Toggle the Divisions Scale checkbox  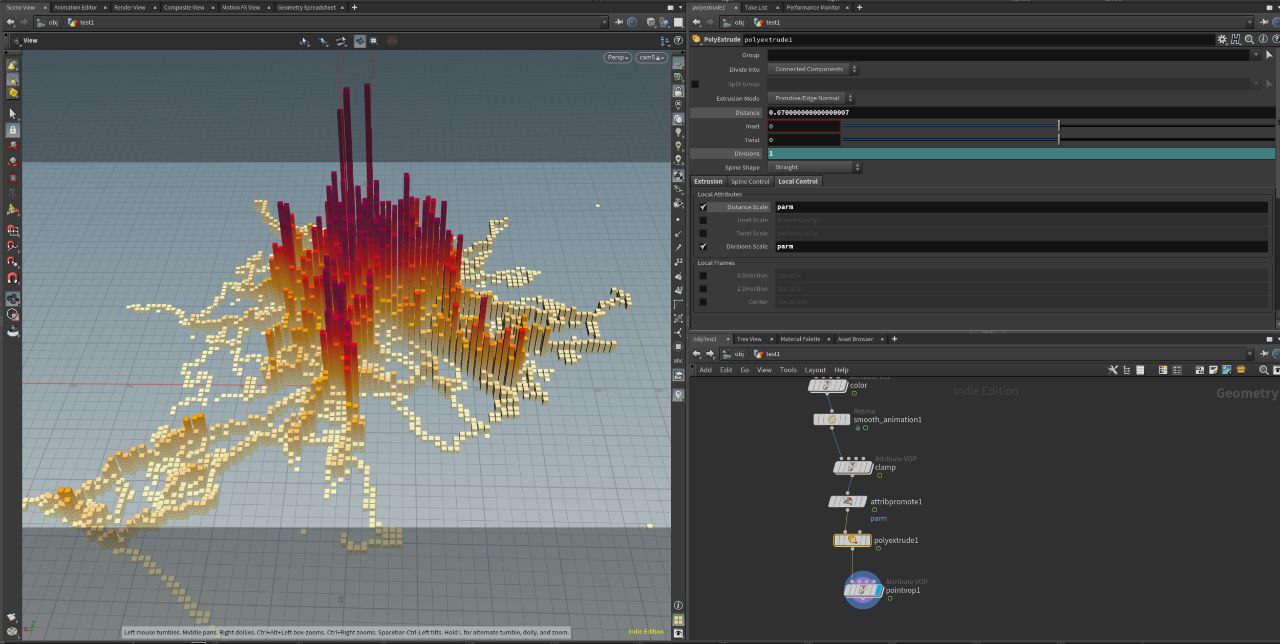point(703,246)
